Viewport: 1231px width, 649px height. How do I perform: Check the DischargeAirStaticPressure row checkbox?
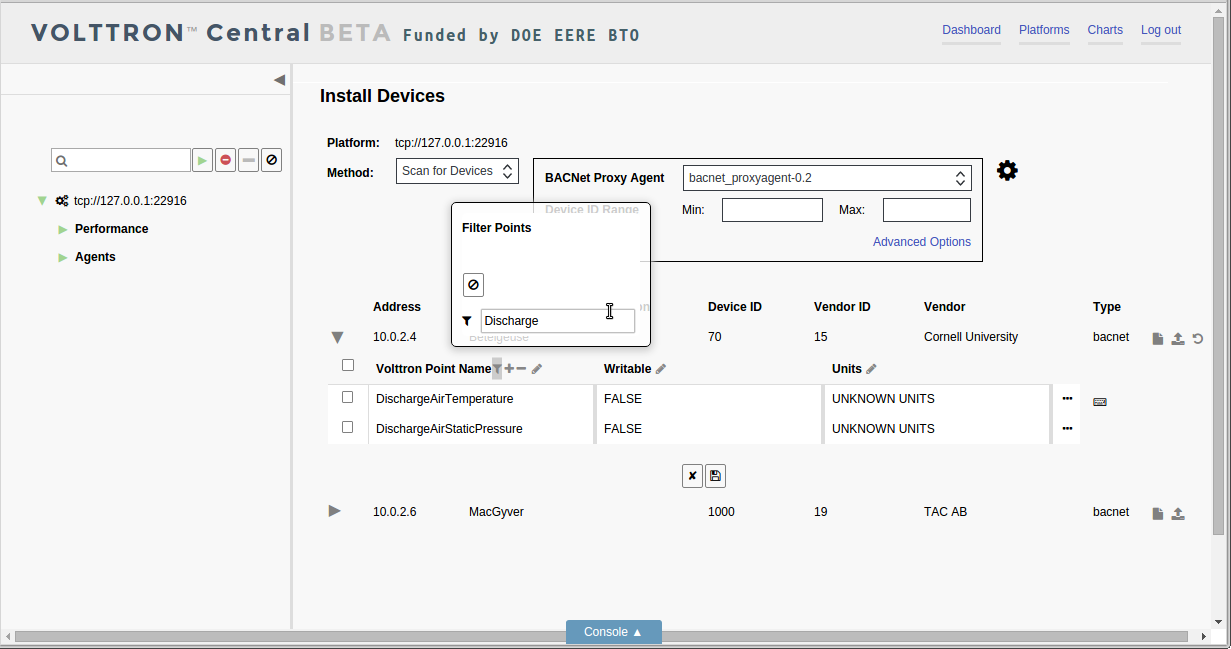(348, 427)
